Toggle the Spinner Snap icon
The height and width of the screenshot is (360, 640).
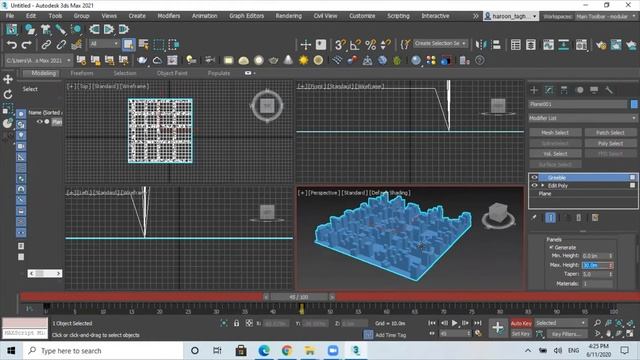[385, 44]
